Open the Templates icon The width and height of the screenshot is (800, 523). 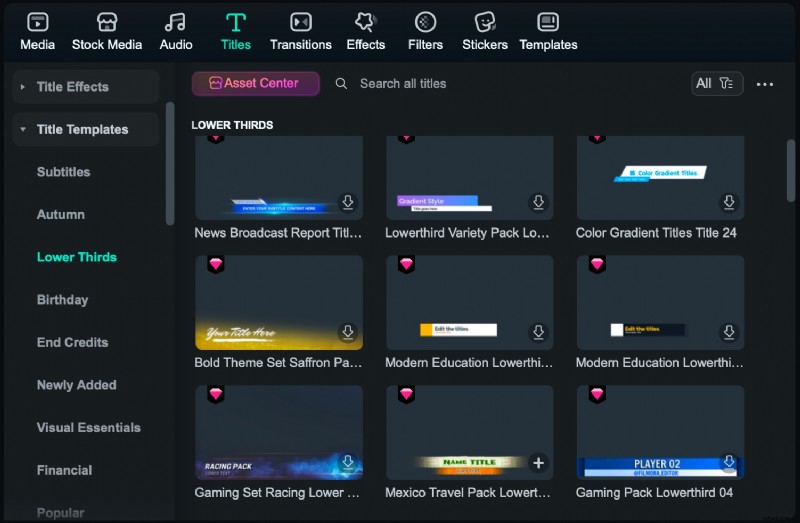[548, 22]
